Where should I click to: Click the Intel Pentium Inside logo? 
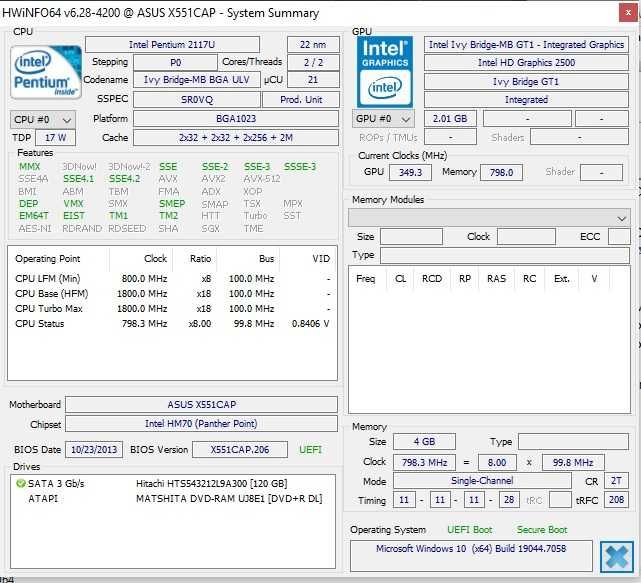pyautogui.click(x=46, y=73)
